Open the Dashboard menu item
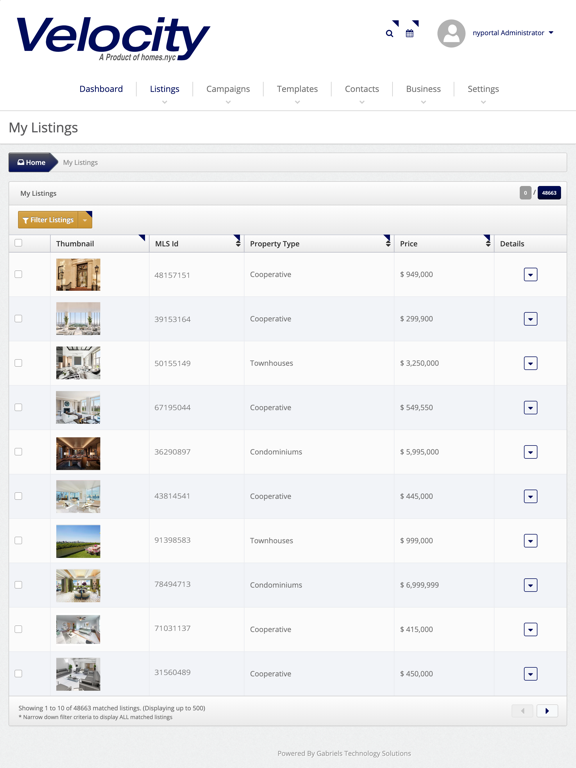Image resolution: width=576 pixels, height=768 pixels. coord(101,89)
